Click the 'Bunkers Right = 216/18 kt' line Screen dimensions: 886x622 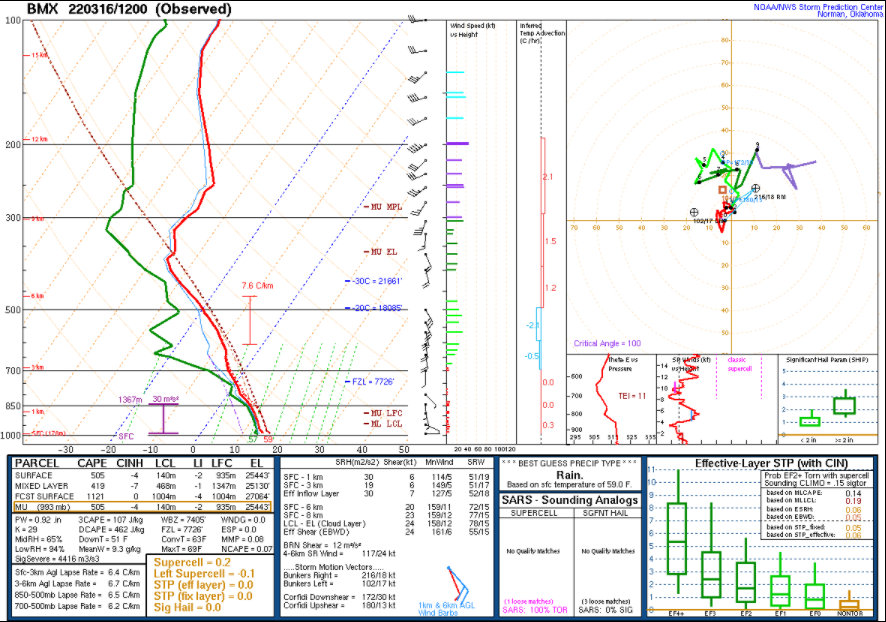[340, 575]
